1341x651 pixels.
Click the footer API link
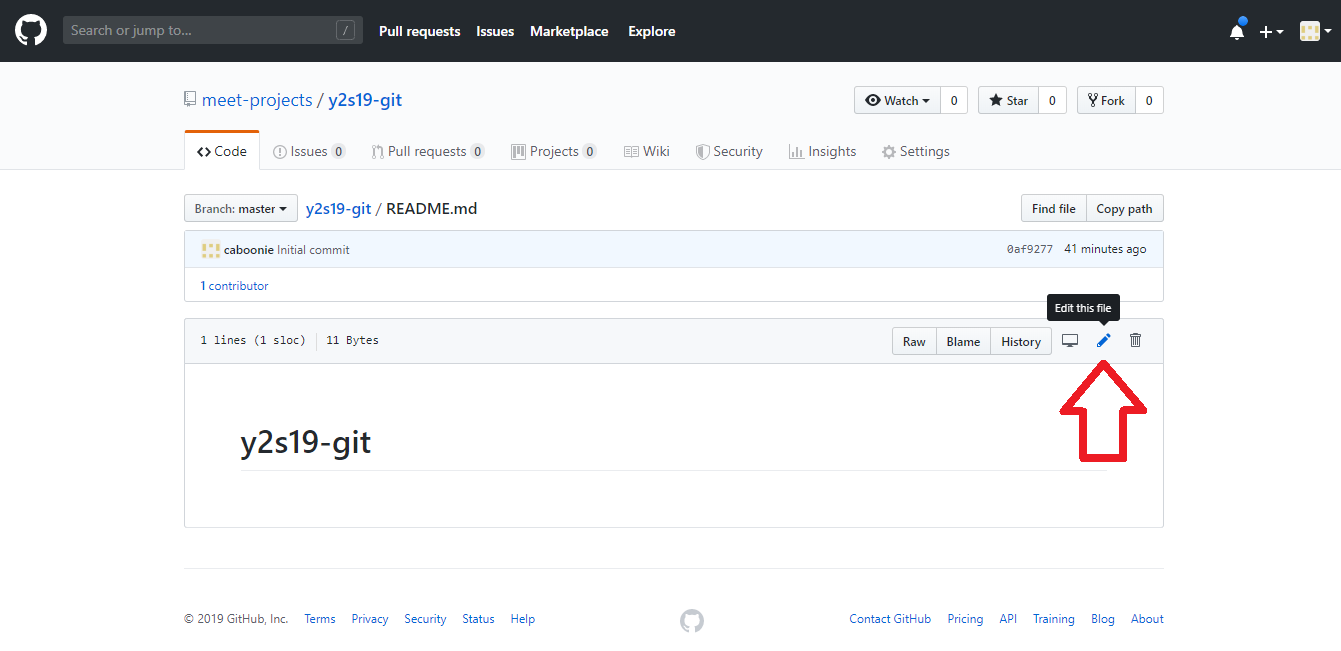click(x=1008, y=619)
